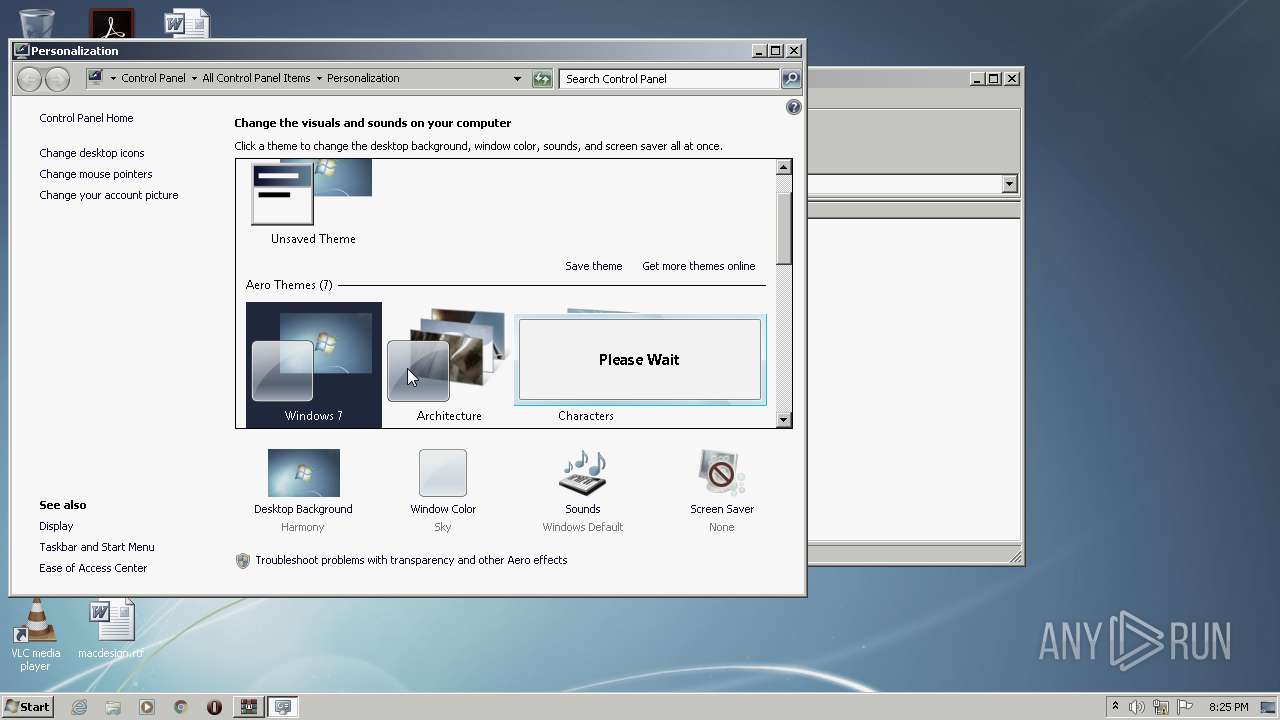Viewport: 1280px width, 720px height.
Task: Expand the Control Panel breadcrumb arrow
Action: 193,79
